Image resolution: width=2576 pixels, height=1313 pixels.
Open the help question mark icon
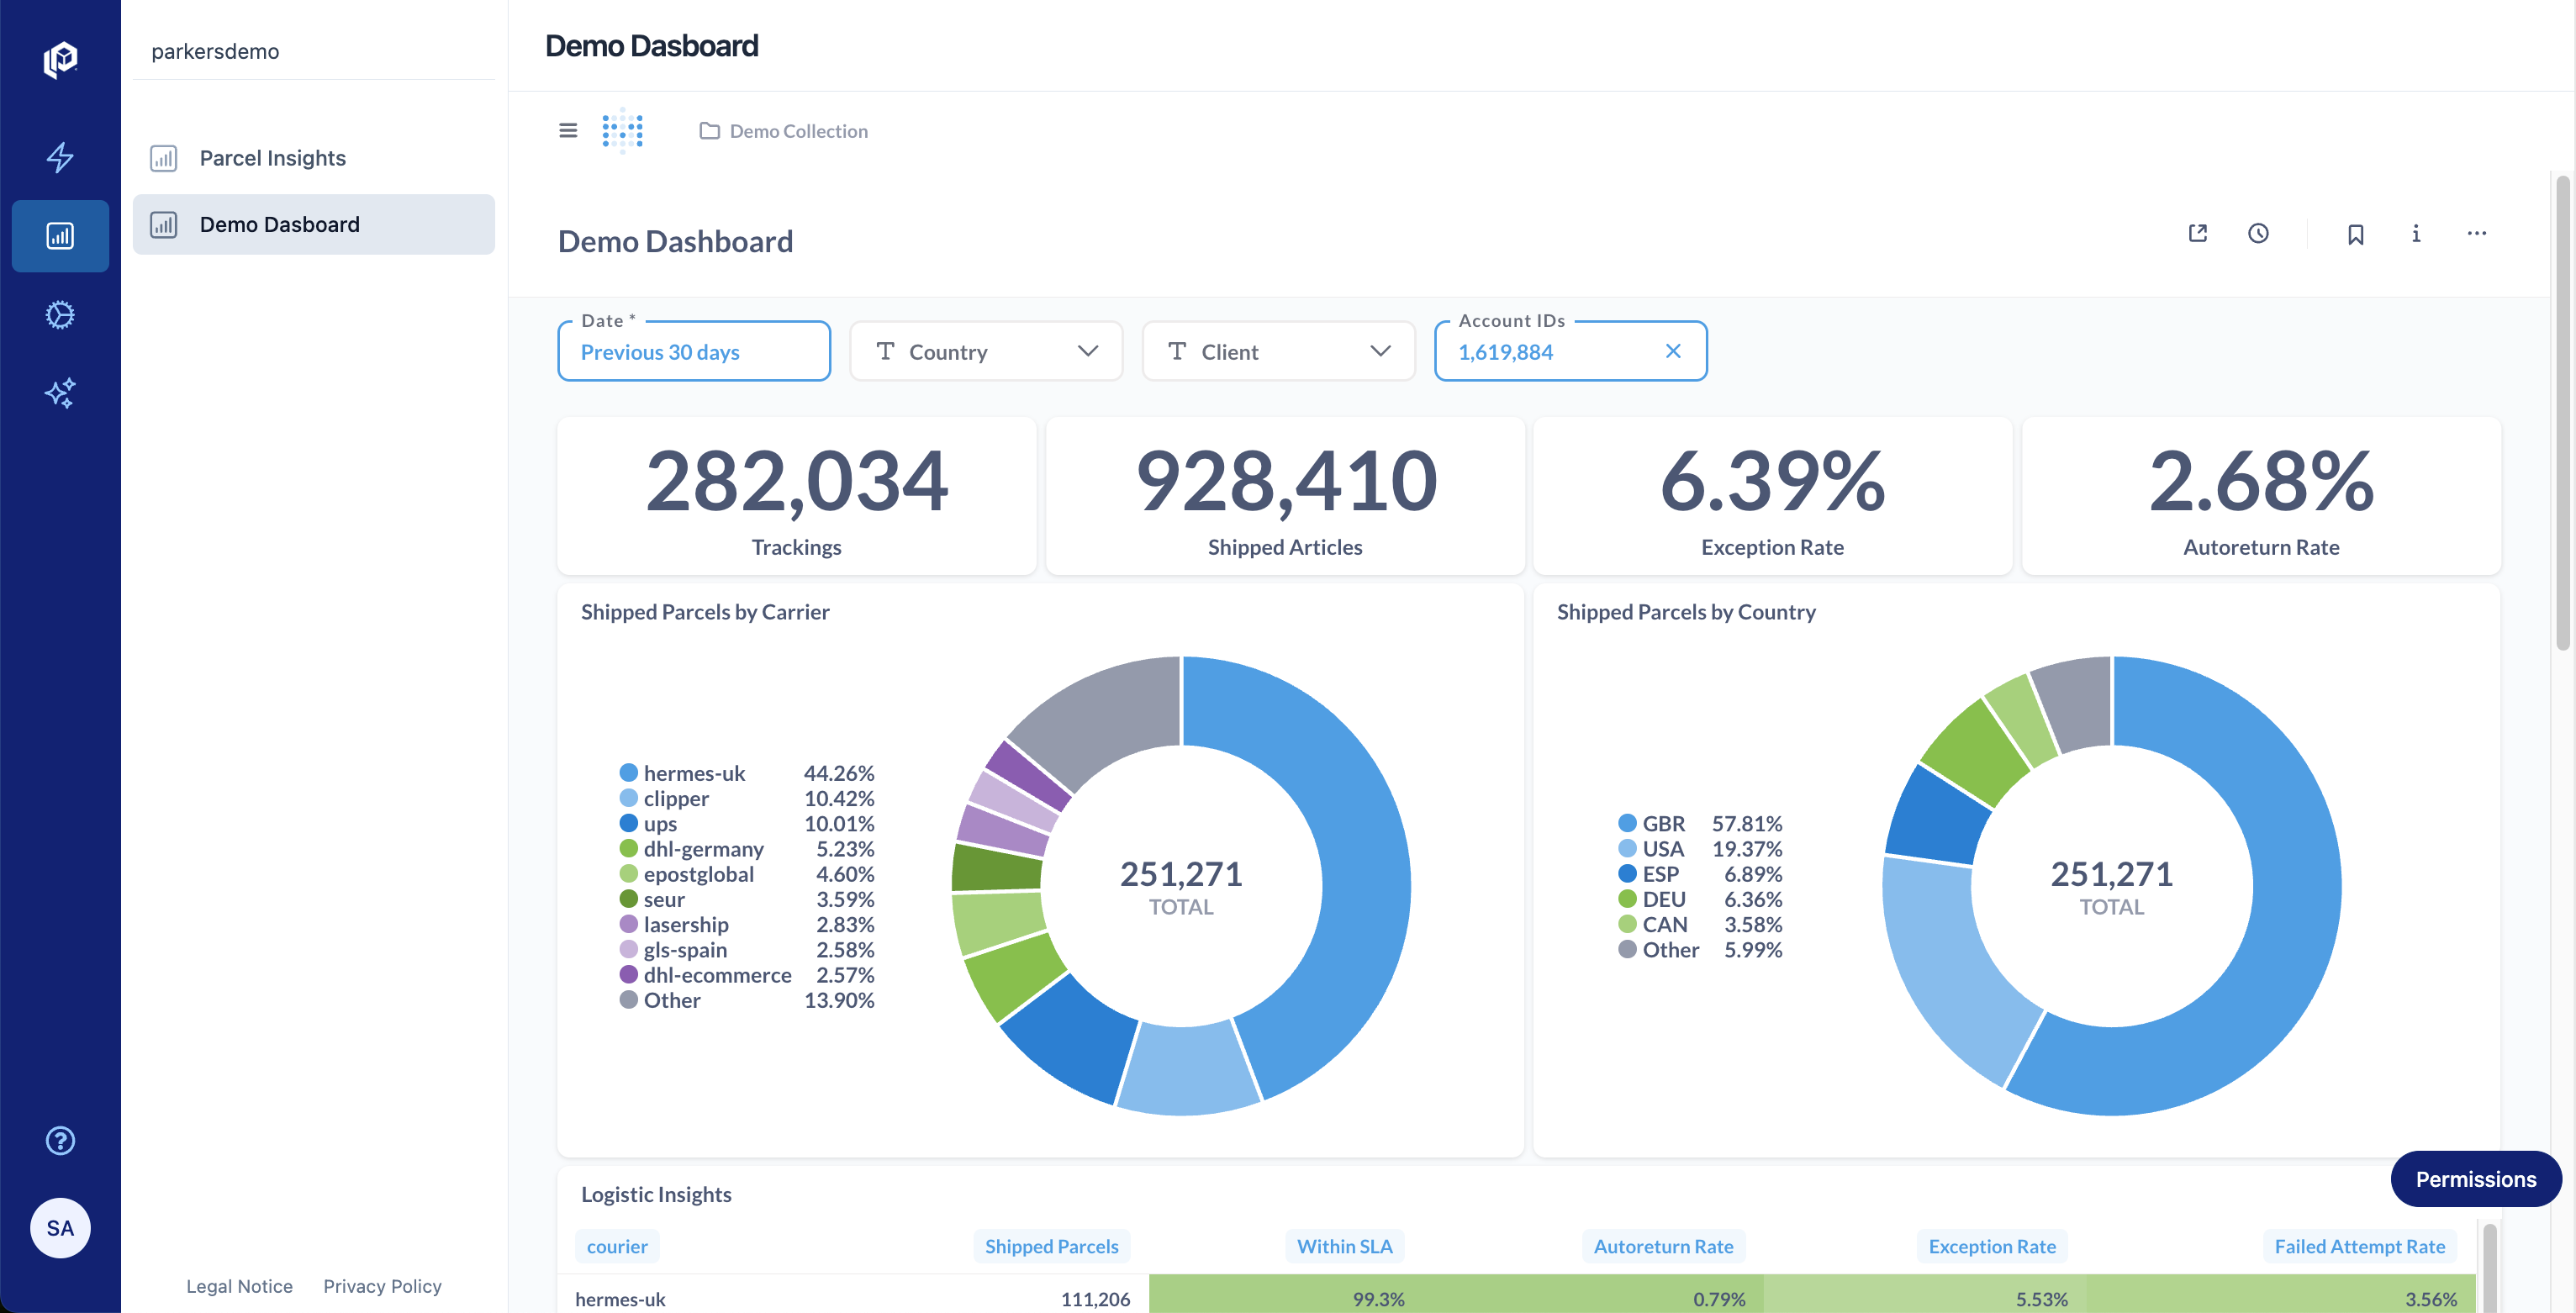pos(60,1140)
